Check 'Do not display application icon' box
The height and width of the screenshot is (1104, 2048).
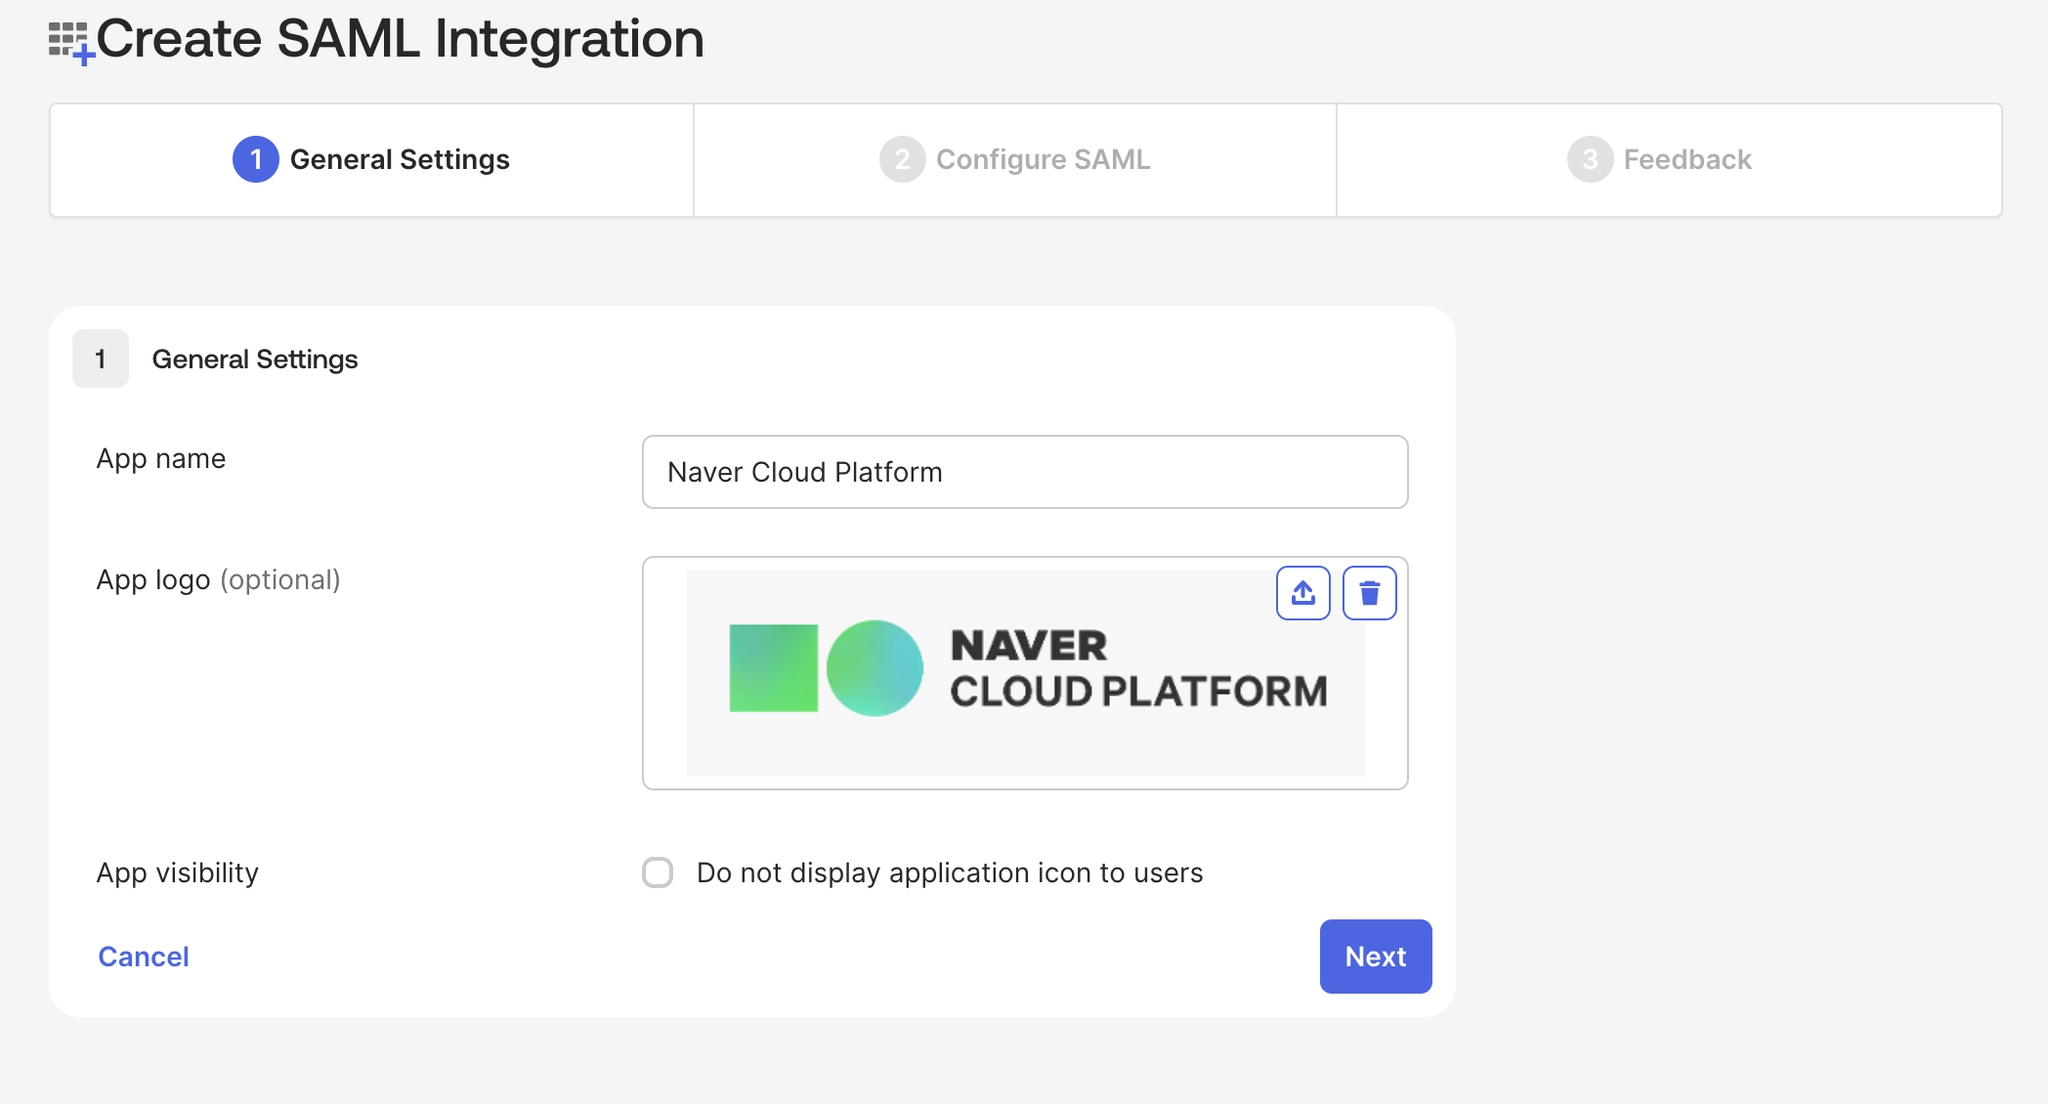pos(658,873)
